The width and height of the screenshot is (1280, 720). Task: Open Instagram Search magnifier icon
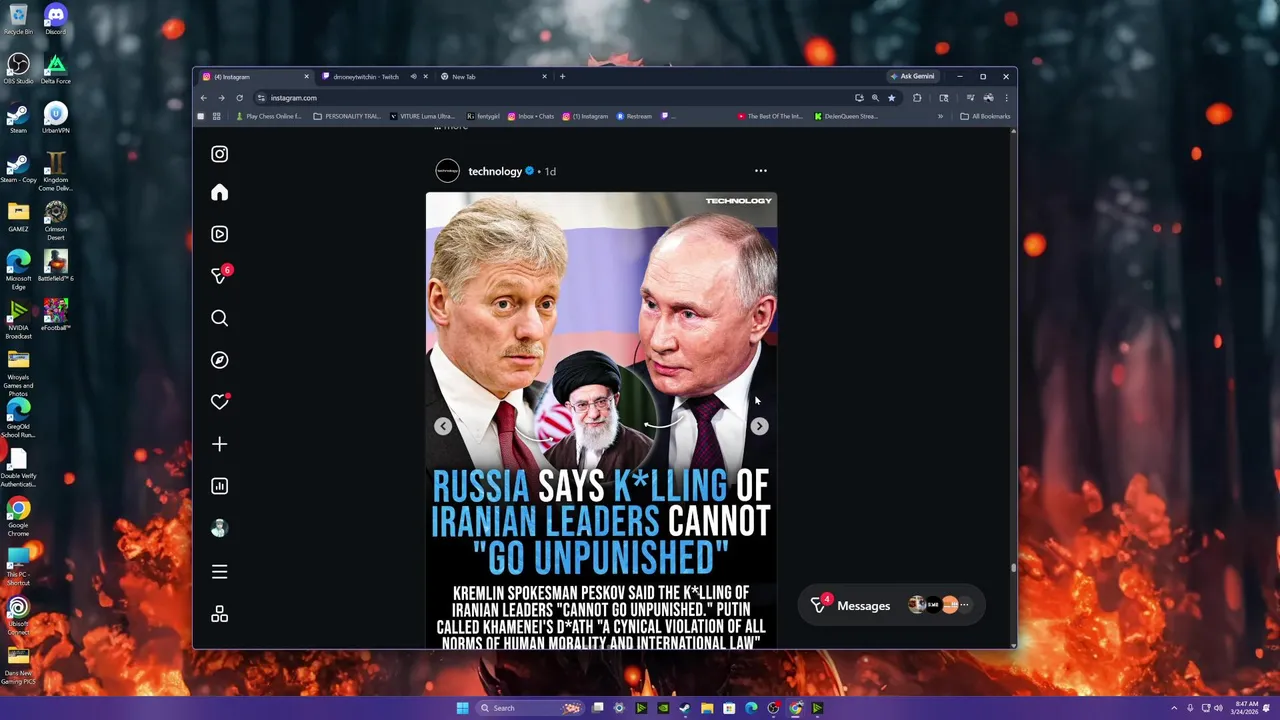[x=219, y=318]
